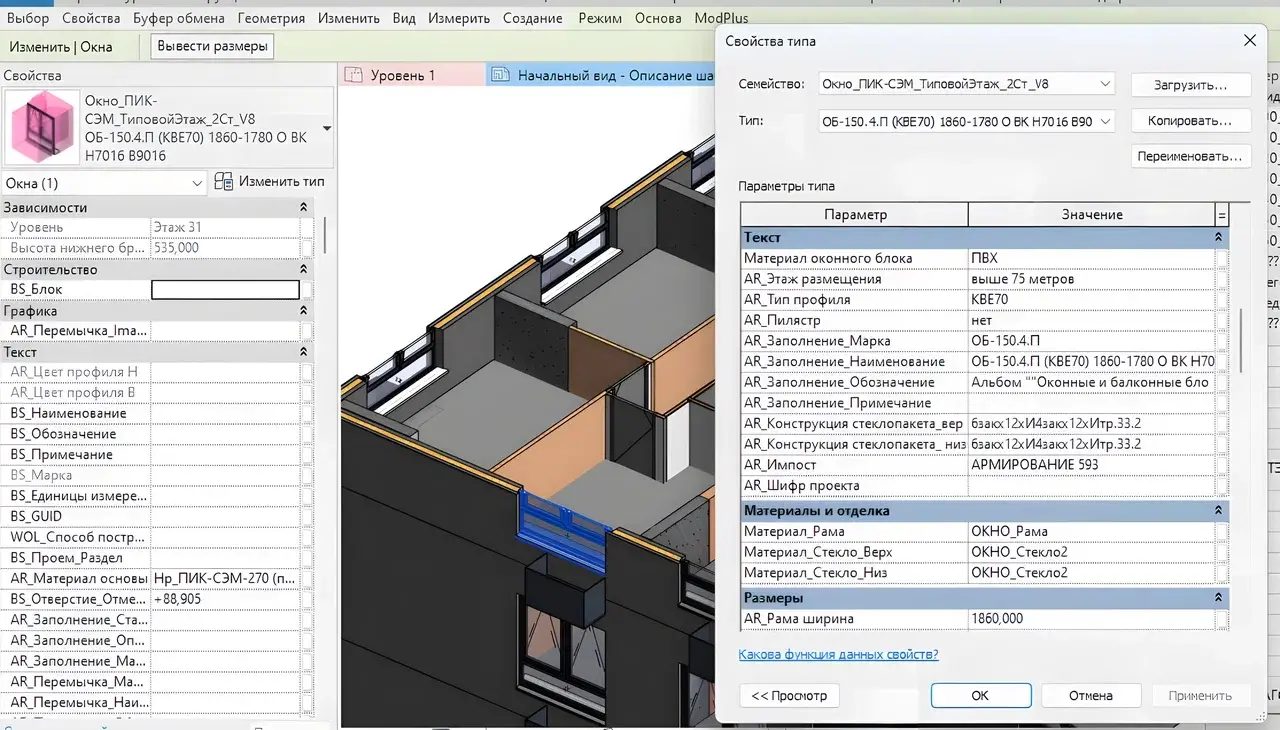1280x730 pixels.
Task: Open the Окна (1) filter dropdown
Action: (x=196, y=183)
